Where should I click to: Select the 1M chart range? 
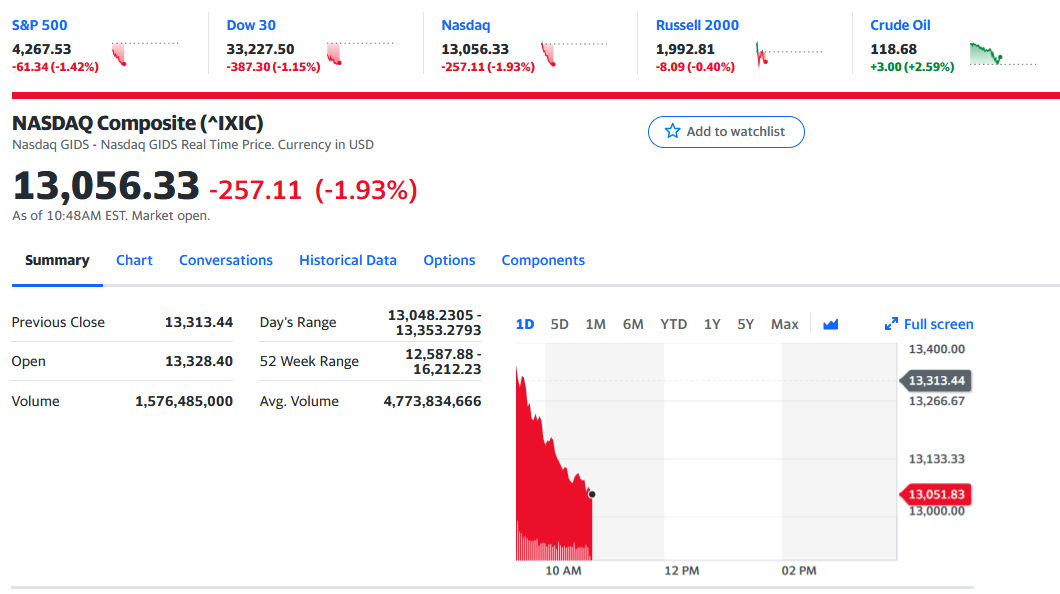click(595, 324)
